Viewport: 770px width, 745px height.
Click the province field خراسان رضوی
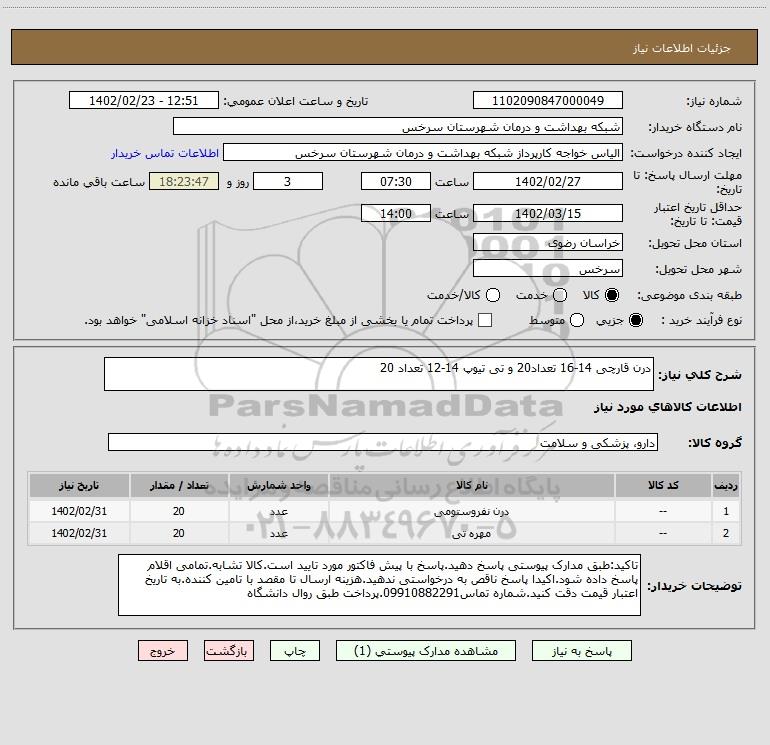pos(548,243)
